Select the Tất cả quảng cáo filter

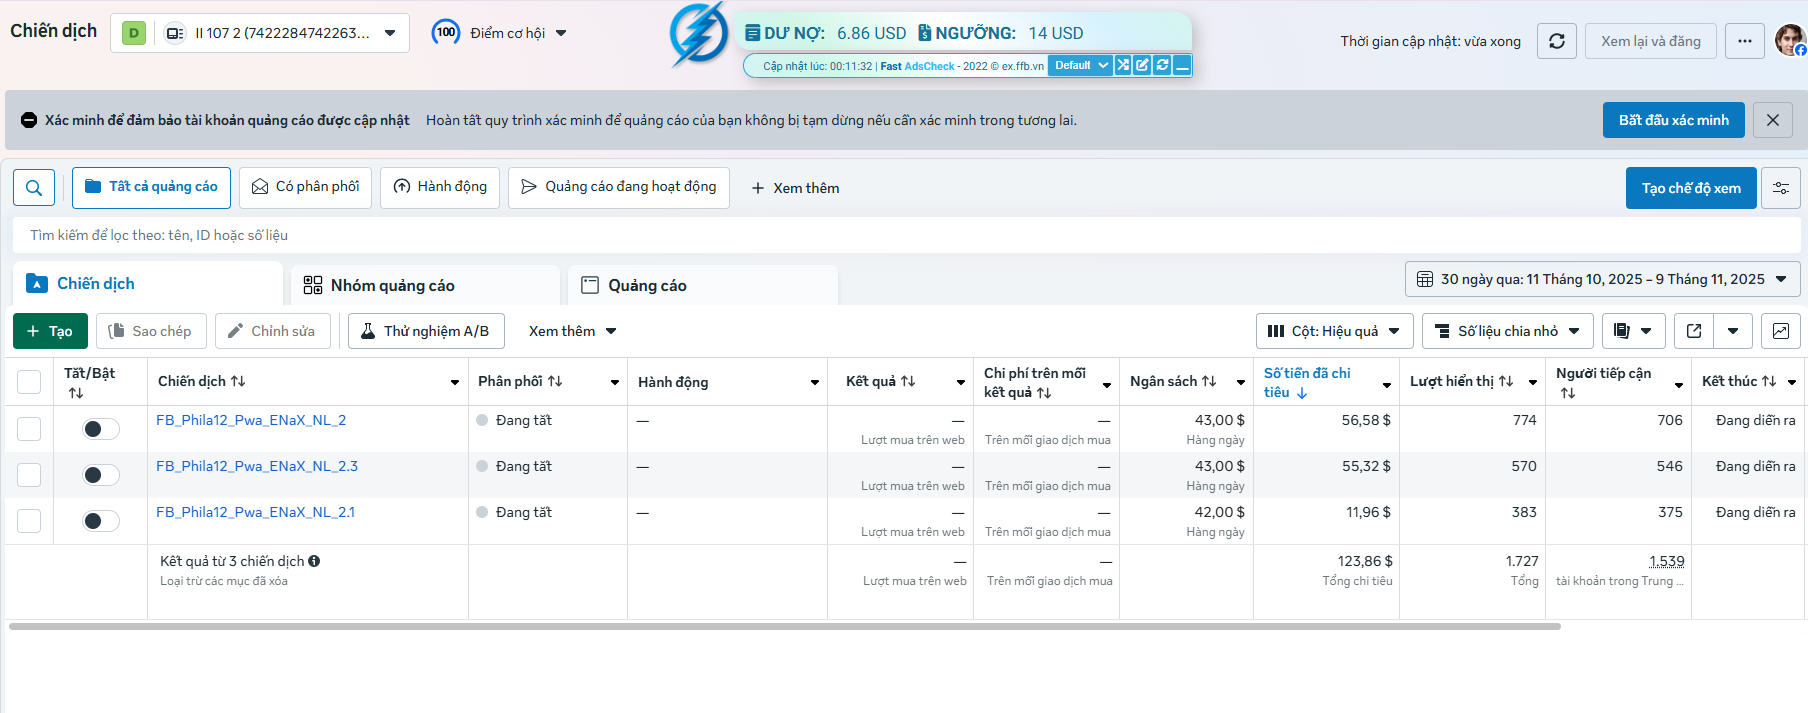pos(151,188)
